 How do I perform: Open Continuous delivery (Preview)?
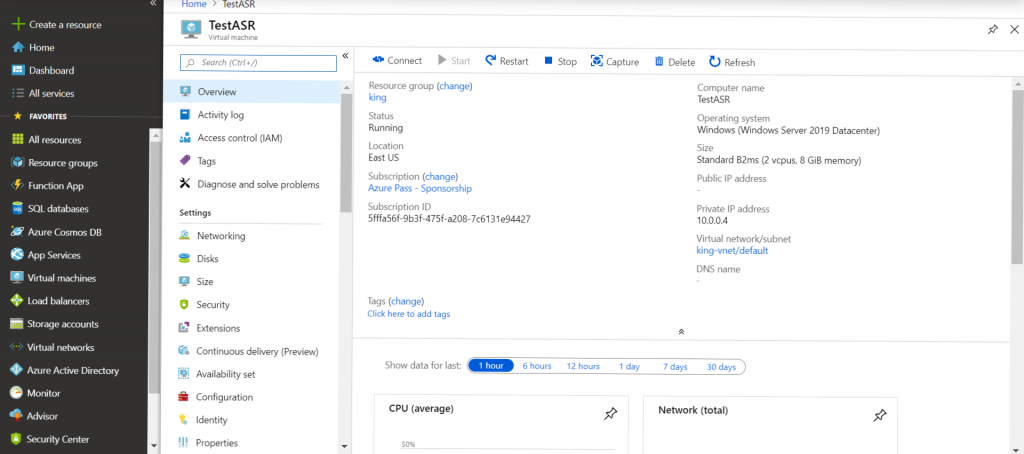[251, 351]
